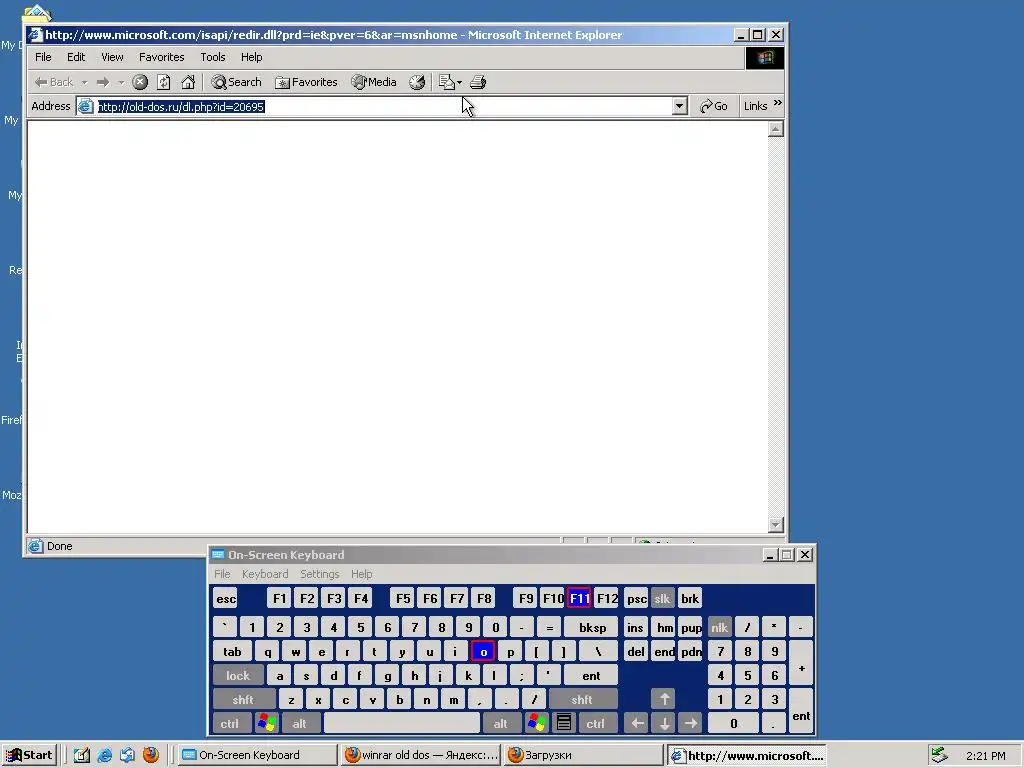Toggle the nlk num lock key

719,628
